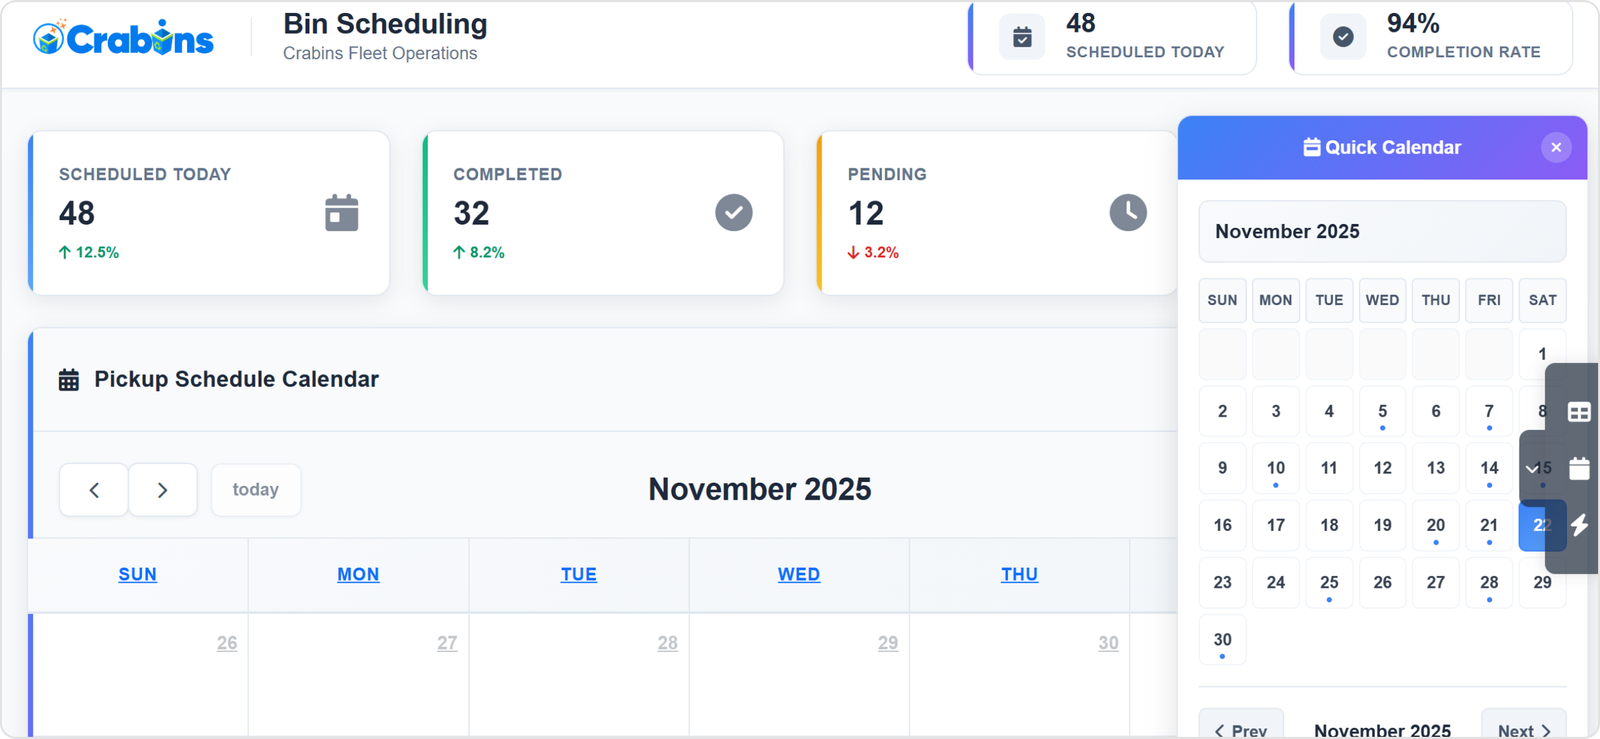Click the clock icon in Pending card
Viewport: 1600px width, 739px height.
pos(1127,213)
